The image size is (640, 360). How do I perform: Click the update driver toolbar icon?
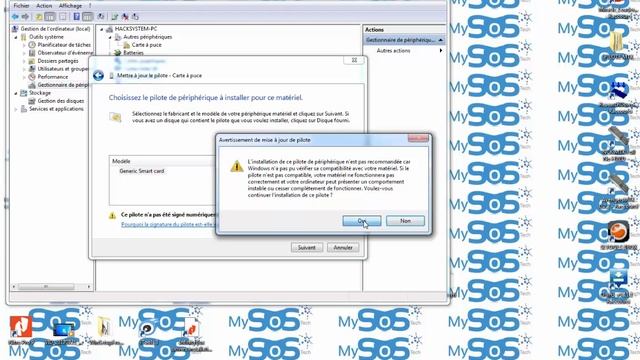tap(115, 17)
